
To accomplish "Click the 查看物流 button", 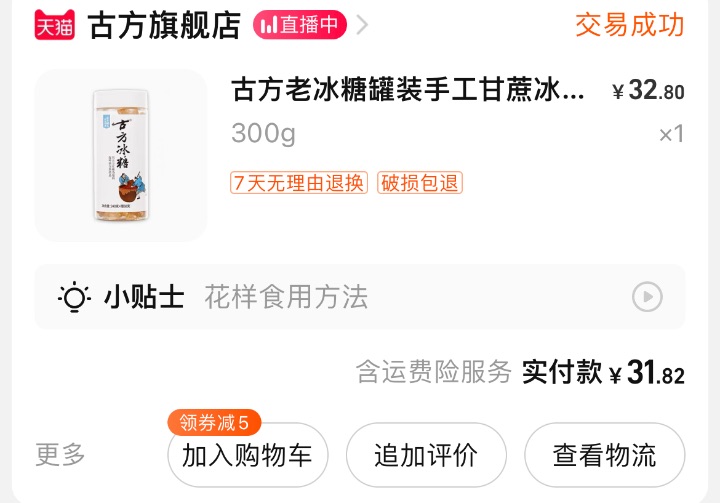I will 605,455.
